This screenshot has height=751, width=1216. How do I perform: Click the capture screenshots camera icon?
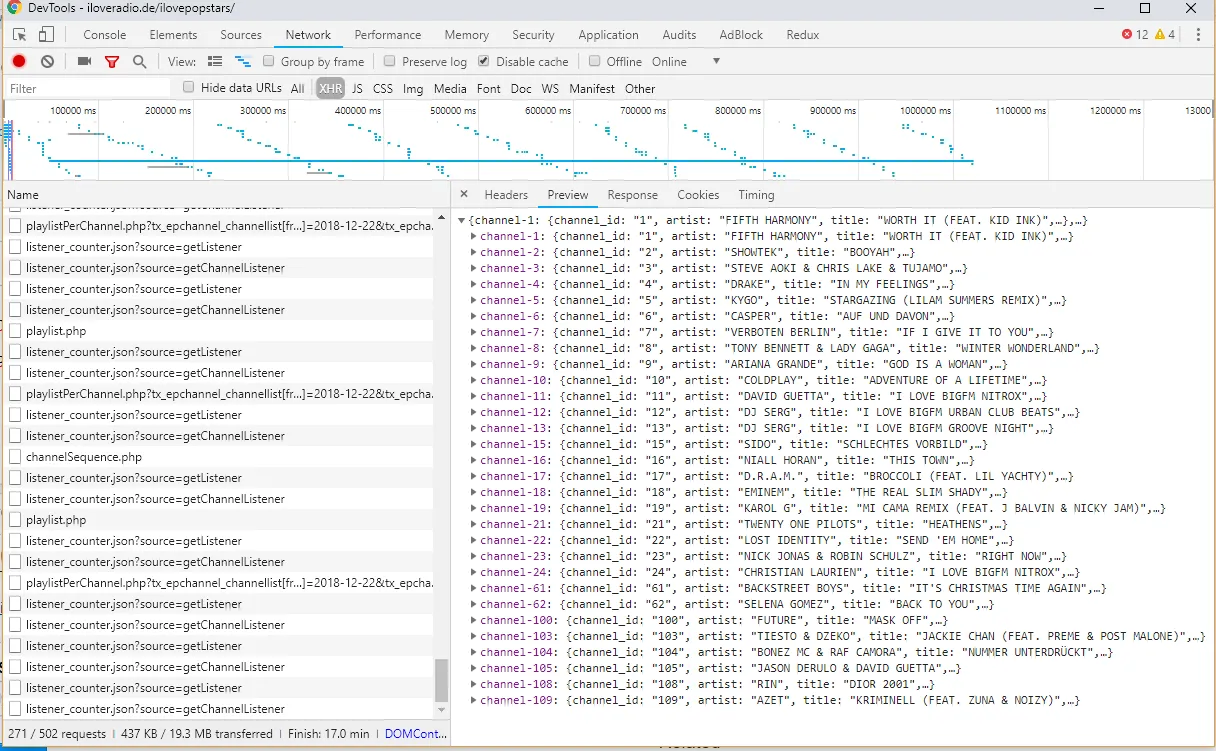point(84,62)
